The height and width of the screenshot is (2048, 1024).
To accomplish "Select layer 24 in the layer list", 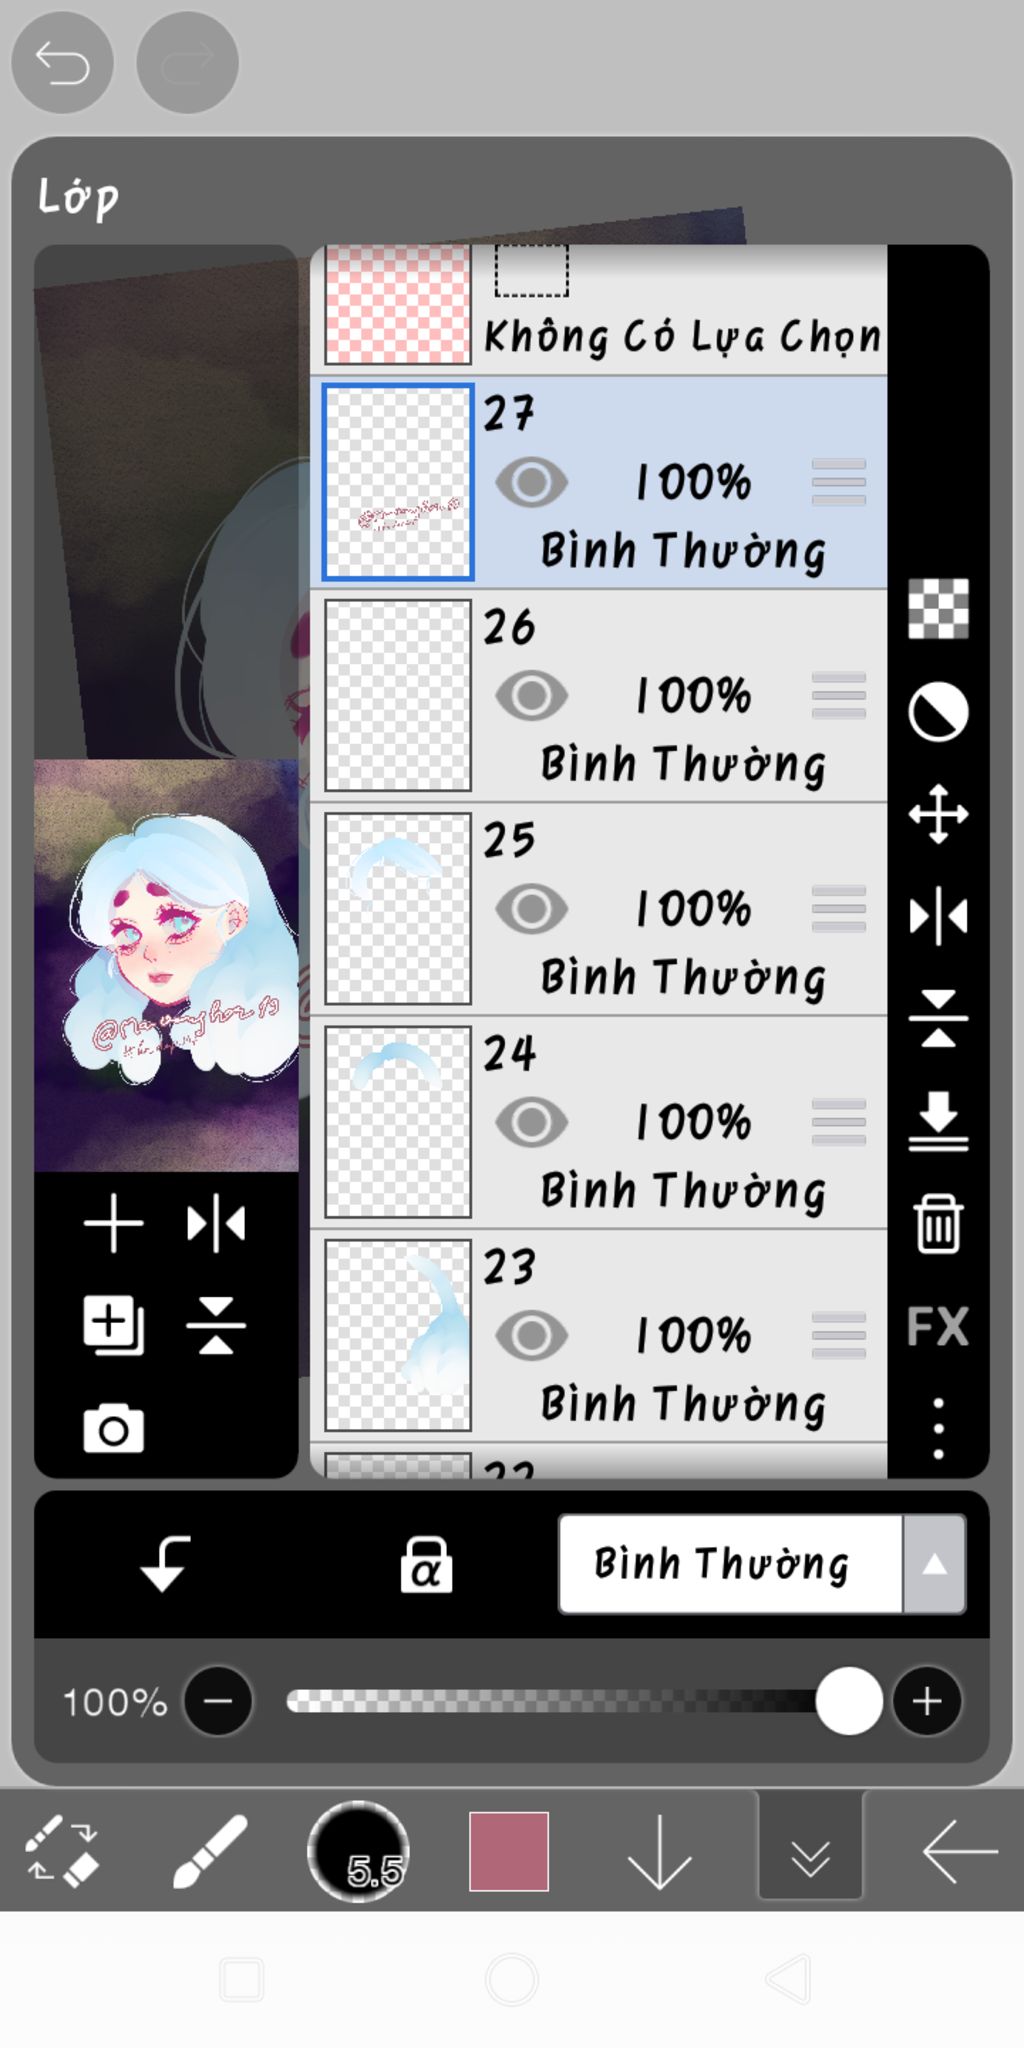I will pos(599,1122).
